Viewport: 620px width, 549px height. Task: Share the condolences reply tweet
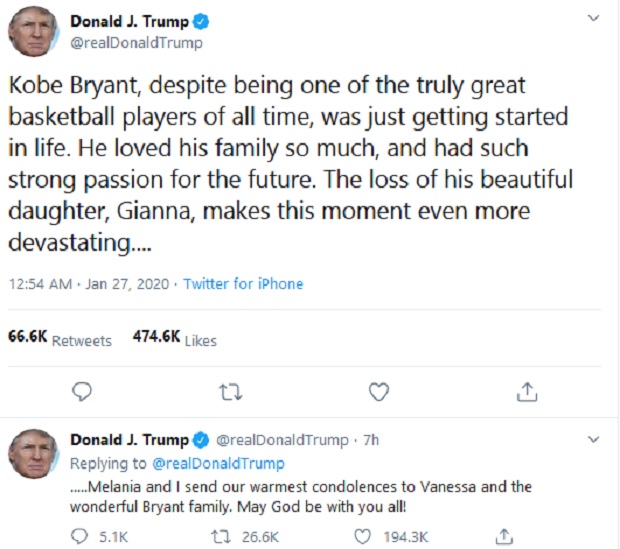pyautogui.click(x=505, y=536)
